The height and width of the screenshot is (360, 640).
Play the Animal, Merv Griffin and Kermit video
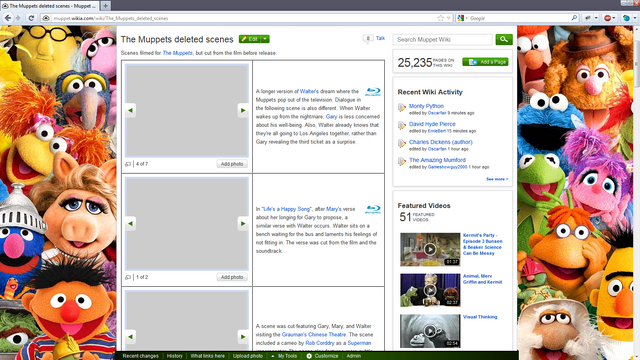pos(430,290)
